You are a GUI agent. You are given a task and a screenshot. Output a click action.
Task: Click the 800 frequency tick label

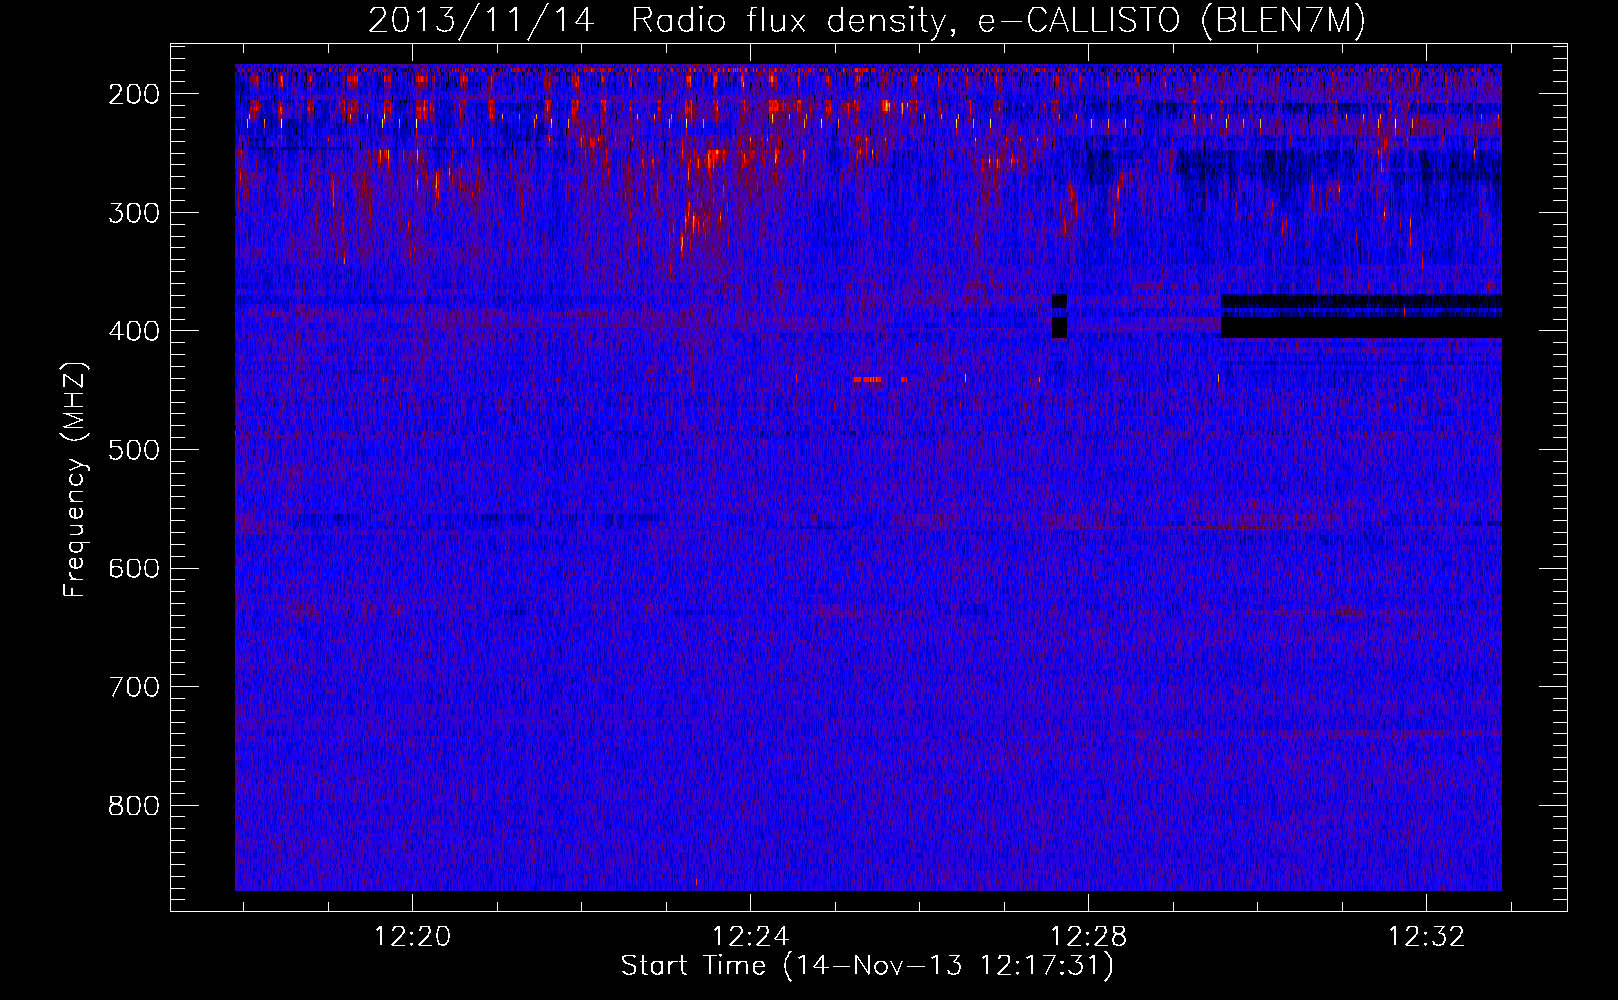point(134,806)
